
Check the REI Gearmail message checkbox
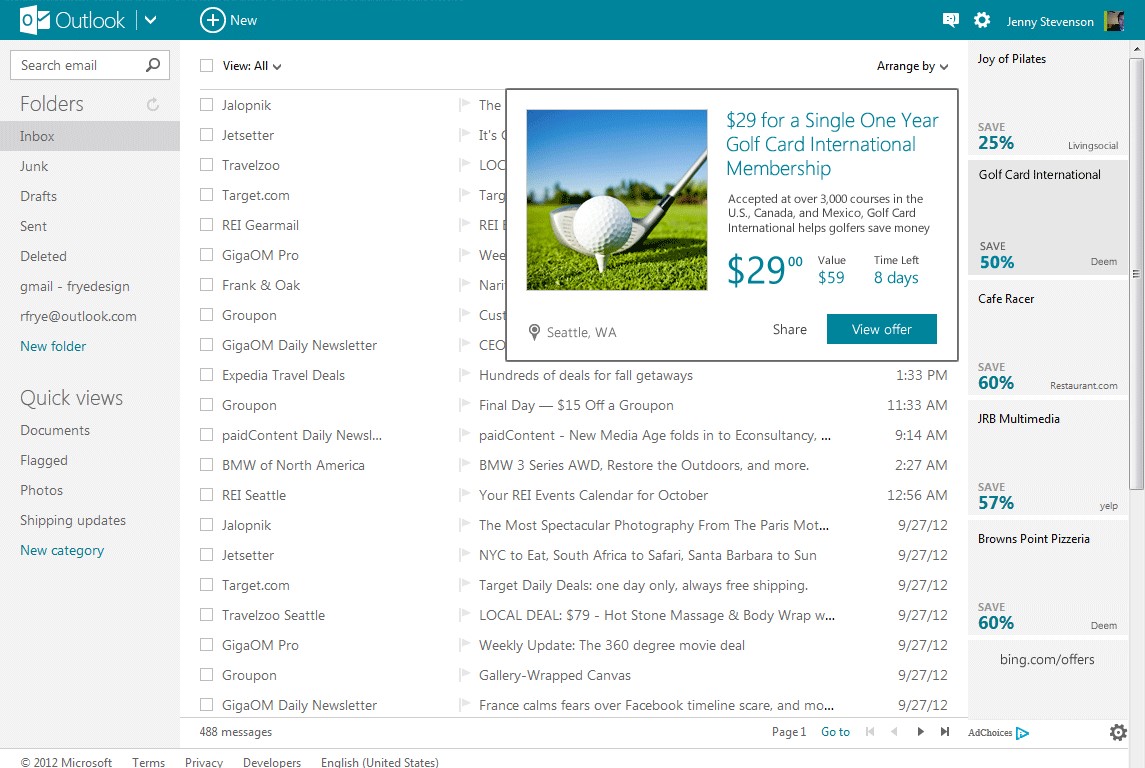pos(207,225)
